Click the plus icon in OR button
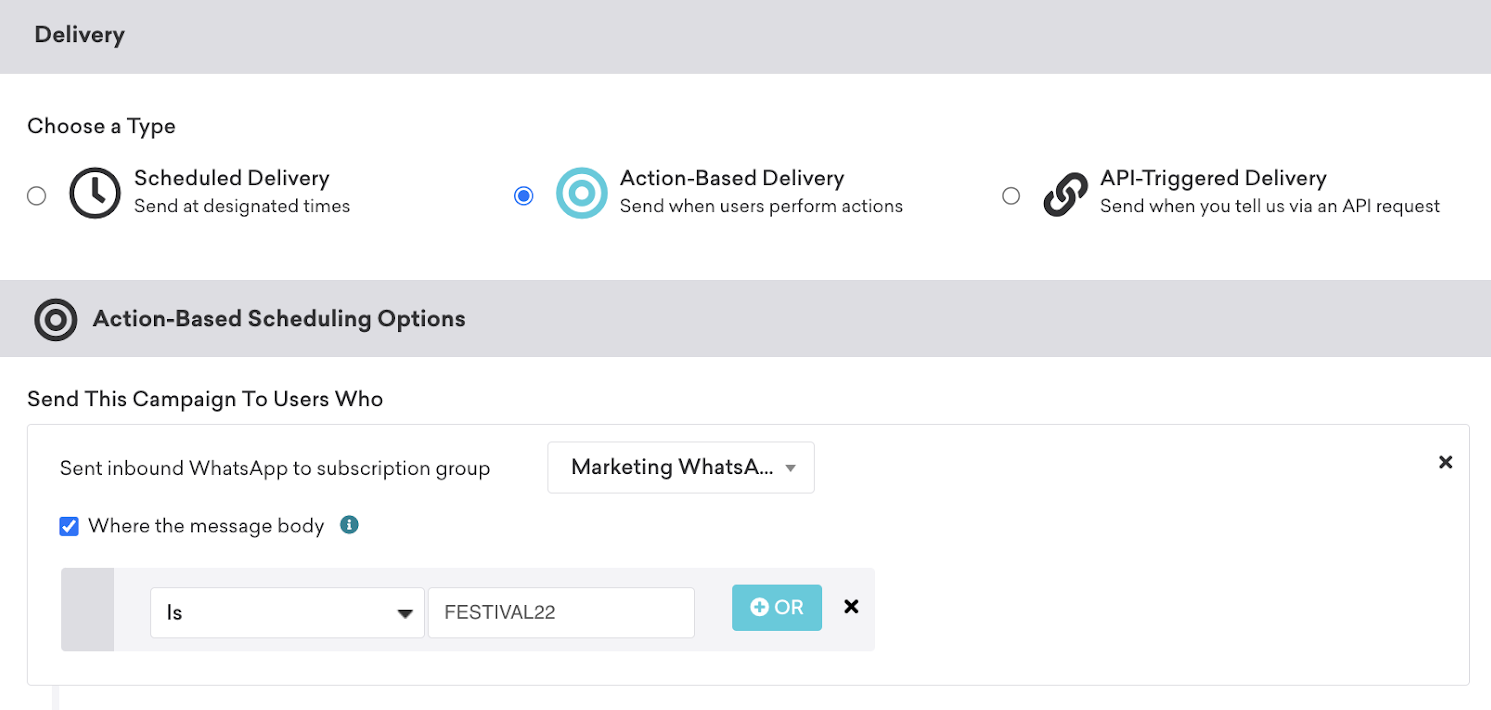Screen dimensions: 1491x710 [x=760, y=607]
